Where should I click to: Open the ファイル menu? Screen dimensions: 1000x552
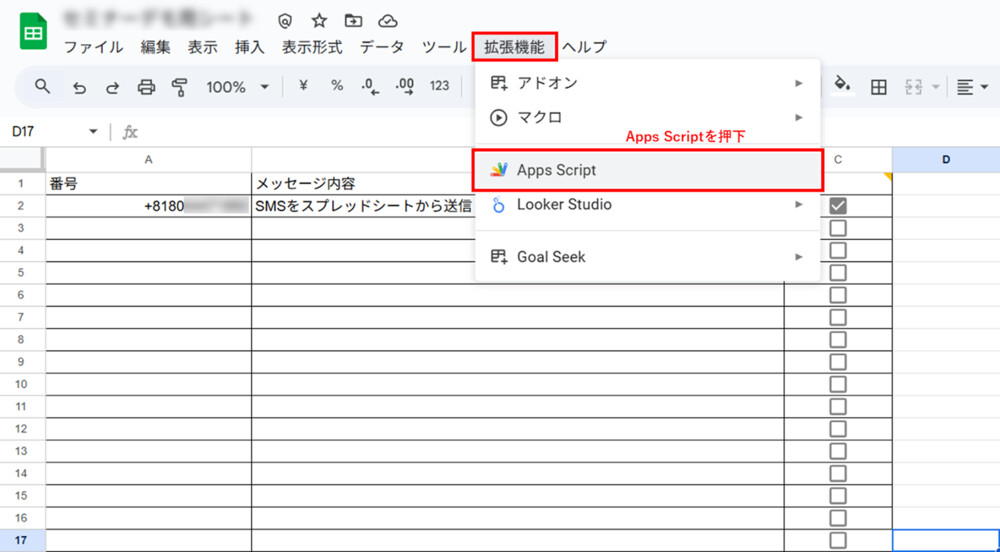tap(94, 47)
